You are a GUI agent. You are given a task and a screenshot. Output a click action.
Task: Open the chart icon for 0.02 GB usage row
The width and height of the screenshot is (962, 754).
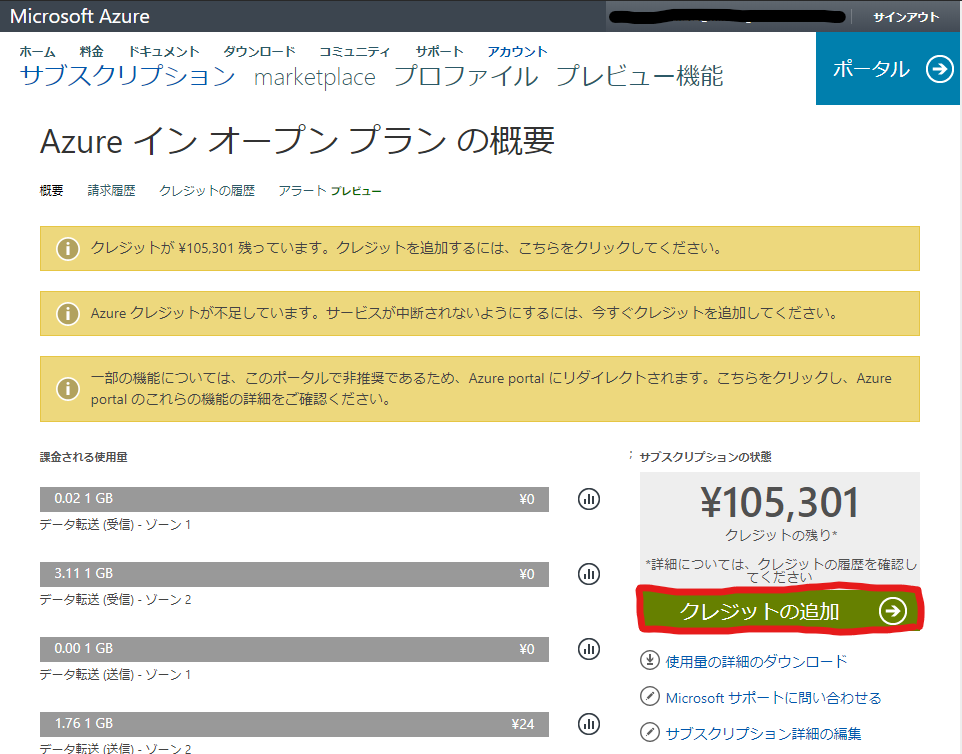tap(589, 499)
